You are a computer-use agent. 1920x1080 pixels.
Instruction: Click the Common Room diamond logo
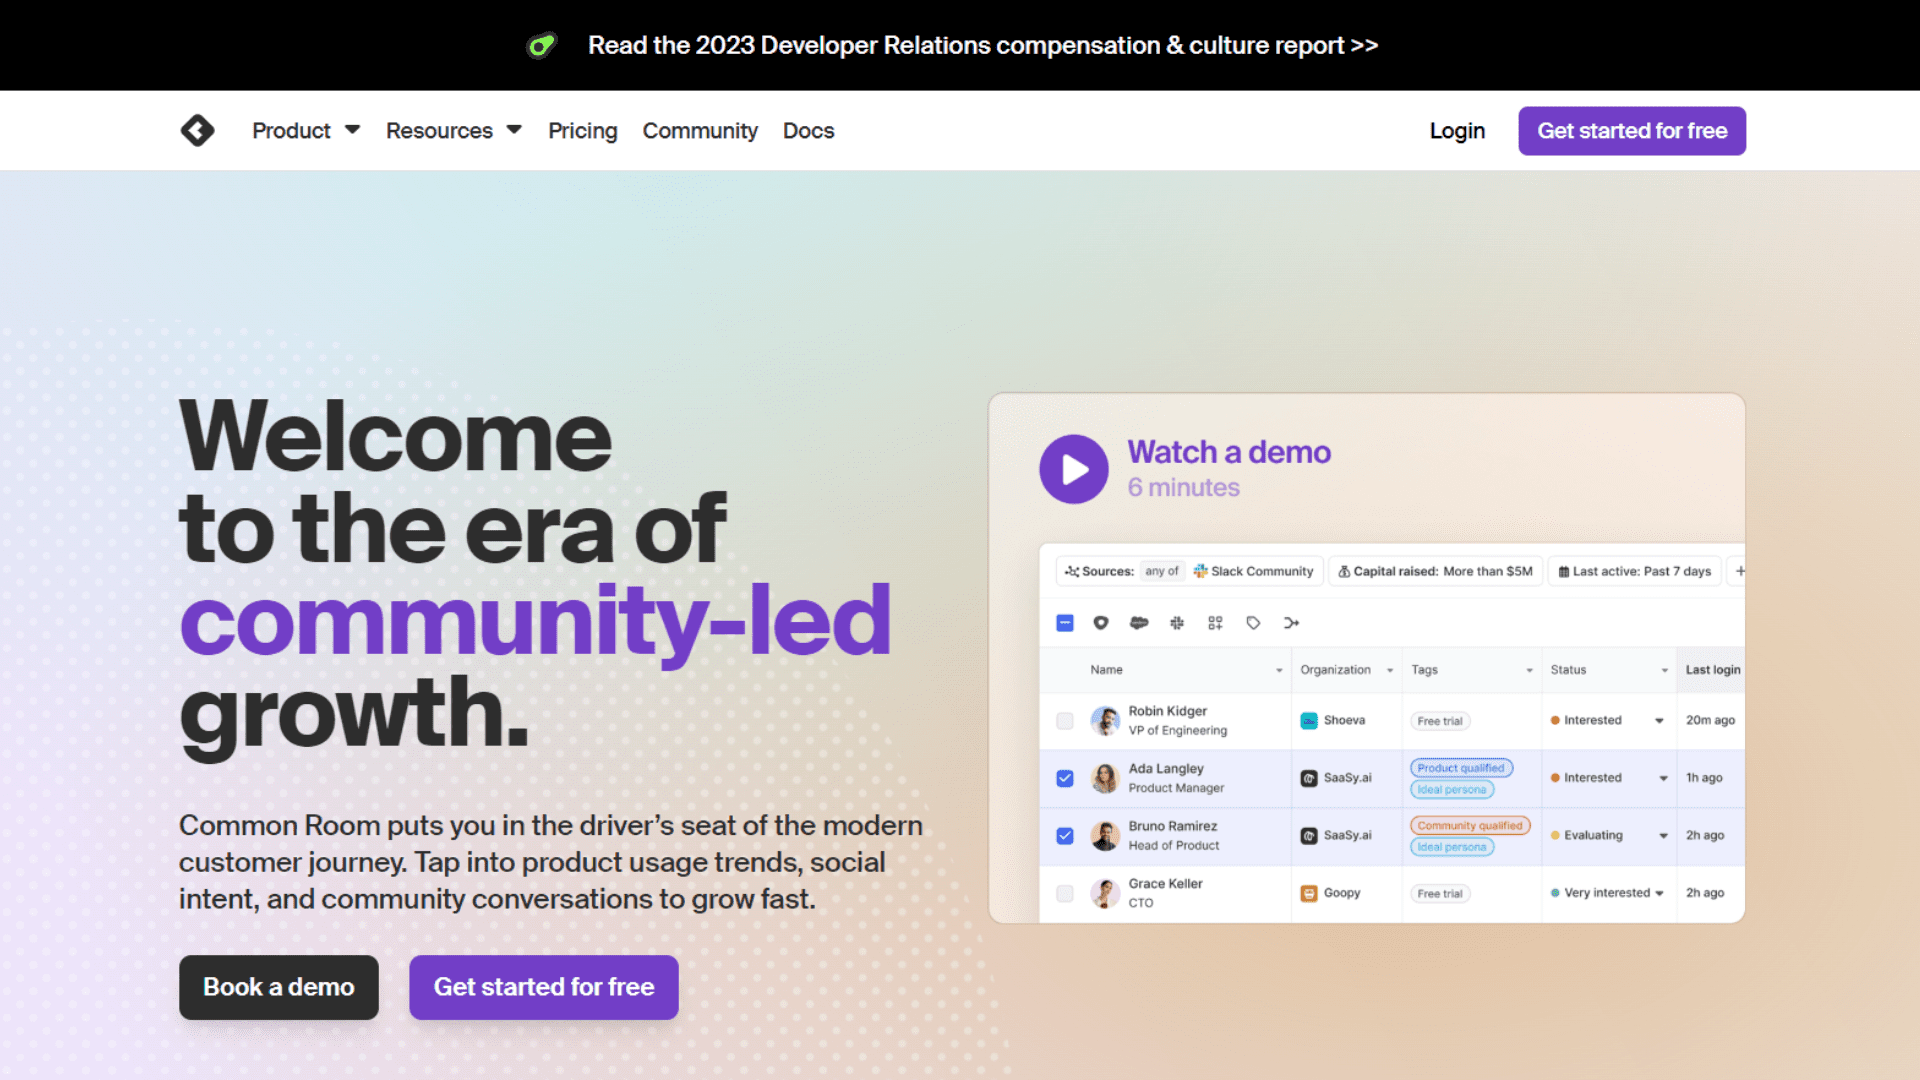point(197,130)
